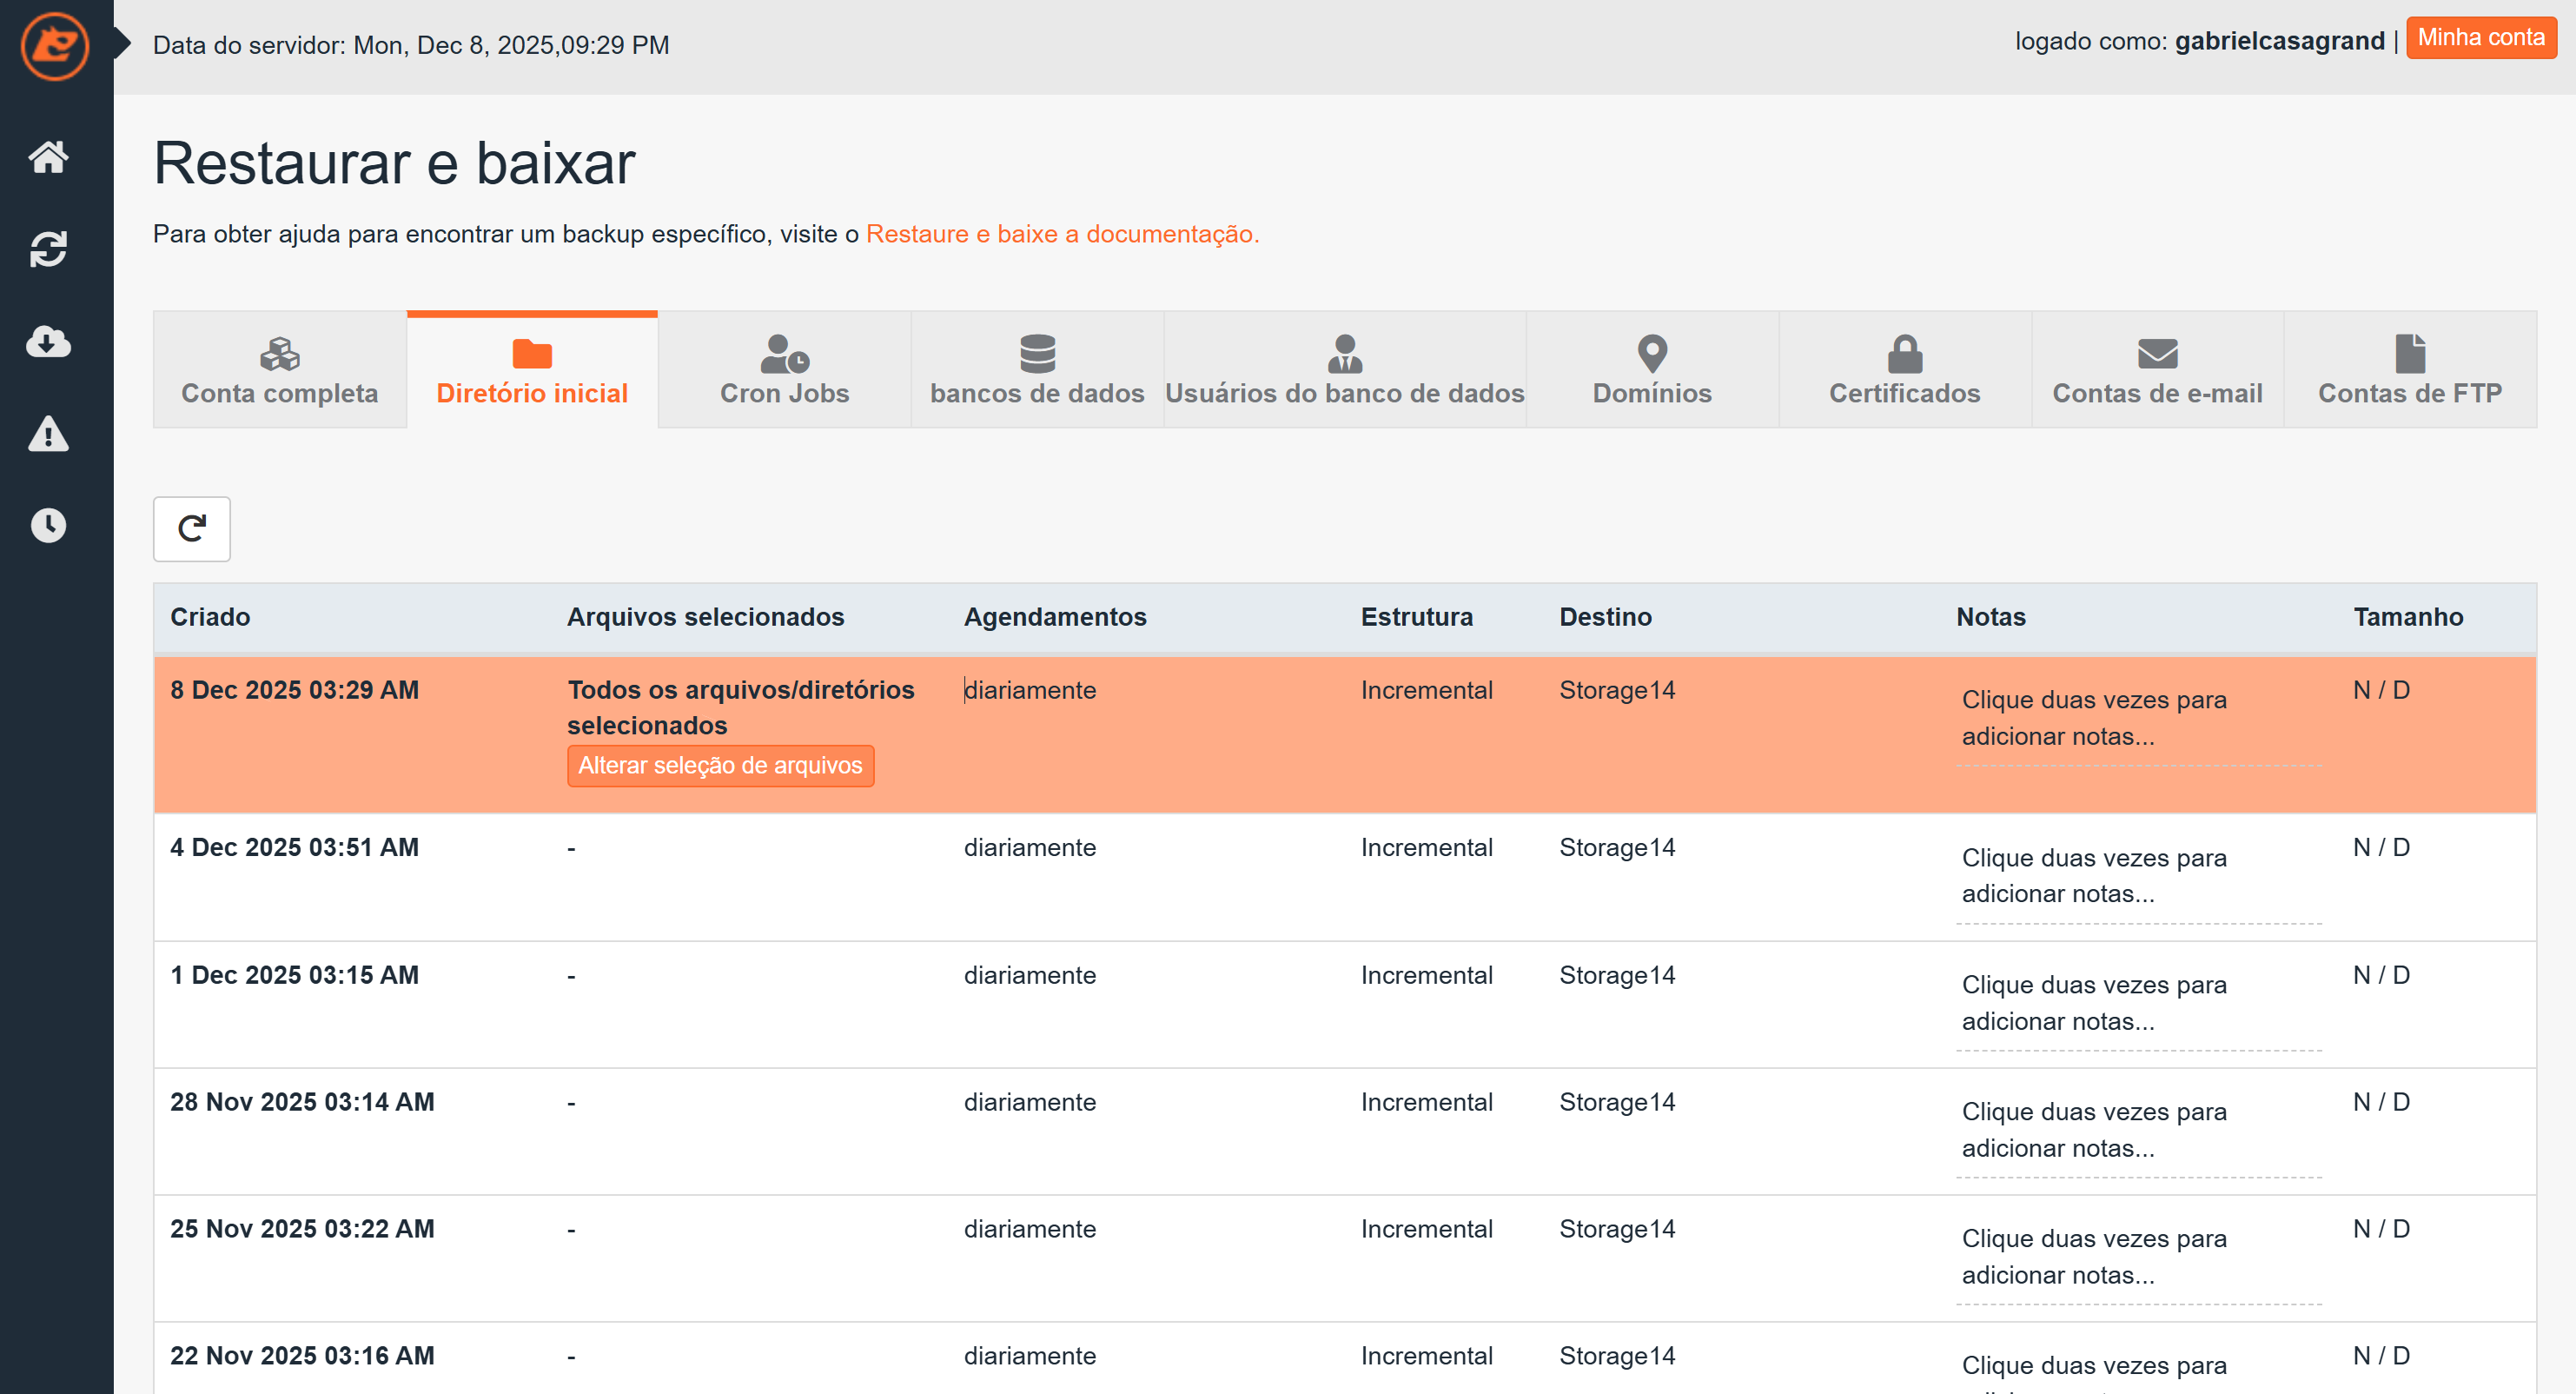
Task: Select the bancos de dados tab
Action: point(1037,370)
